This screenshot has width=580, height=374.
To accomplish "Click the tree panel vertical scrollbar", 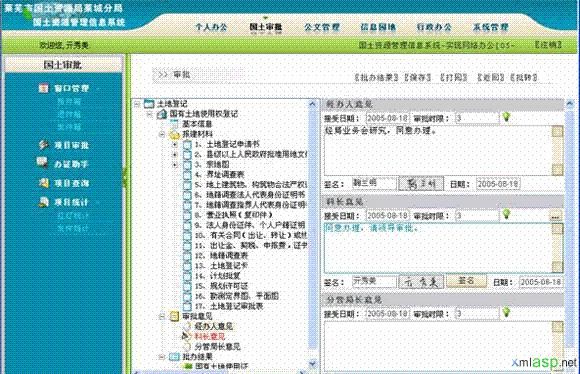I will click(x=313, y=234).
